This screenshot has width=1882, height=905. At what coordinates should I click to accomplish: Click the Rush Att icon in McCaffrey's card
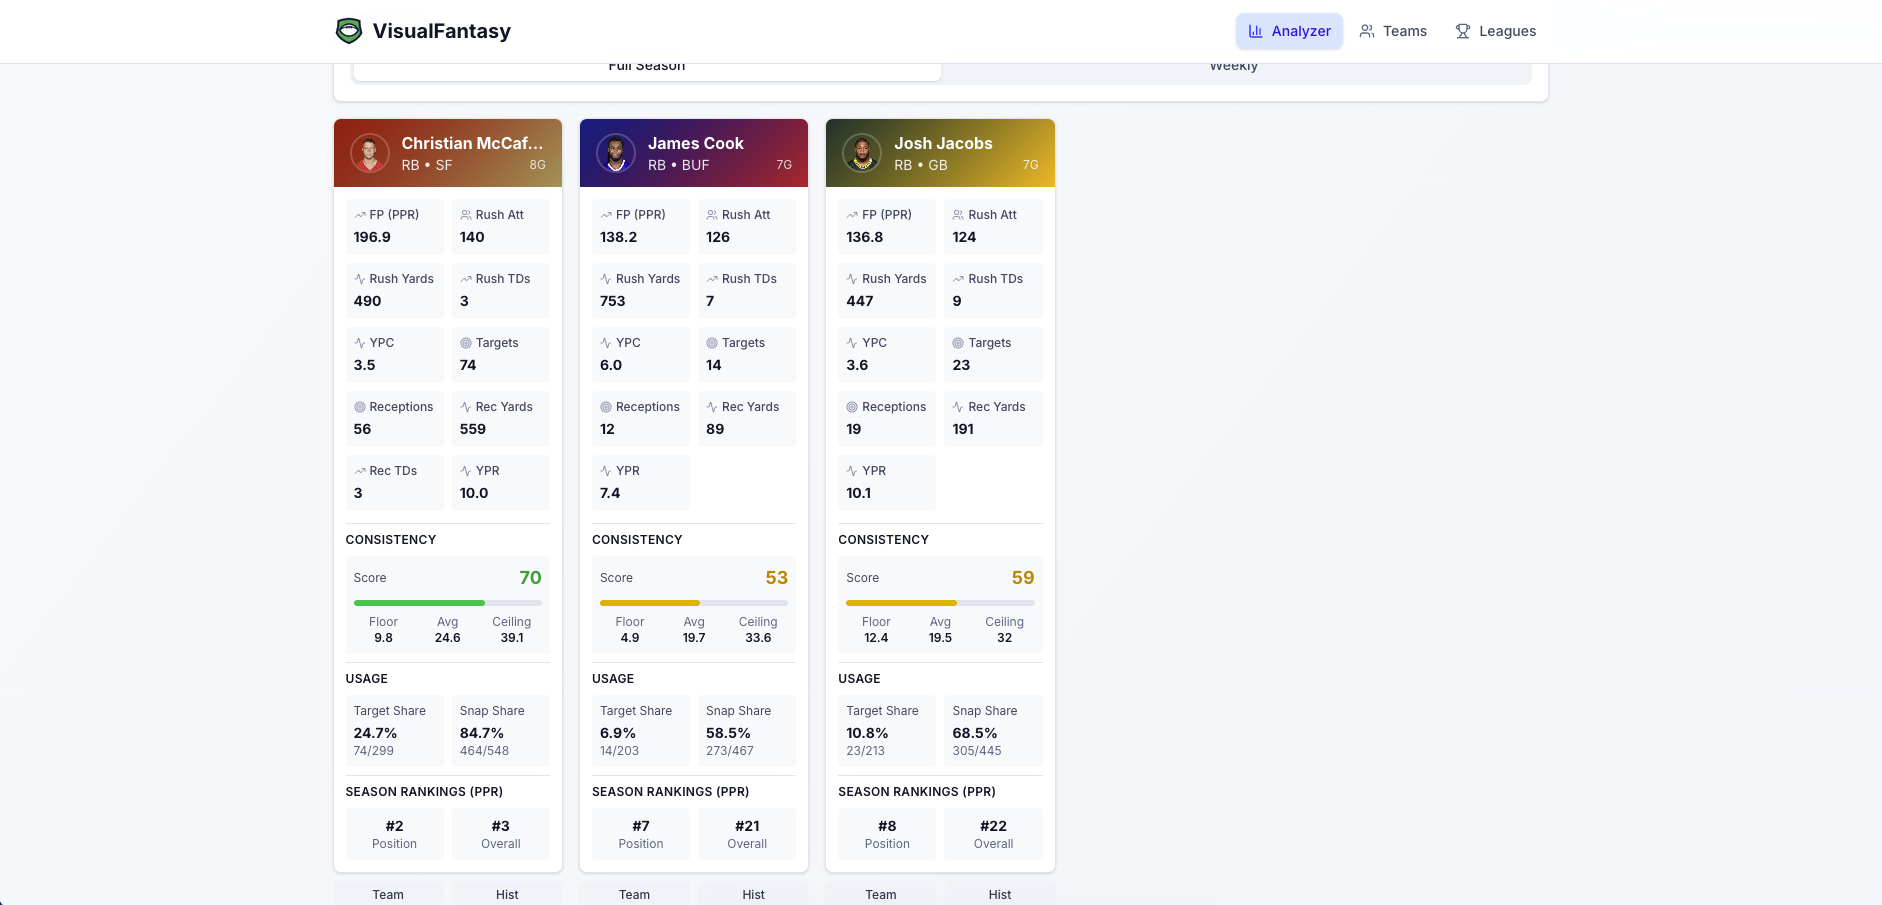click(x=466, y=215)
